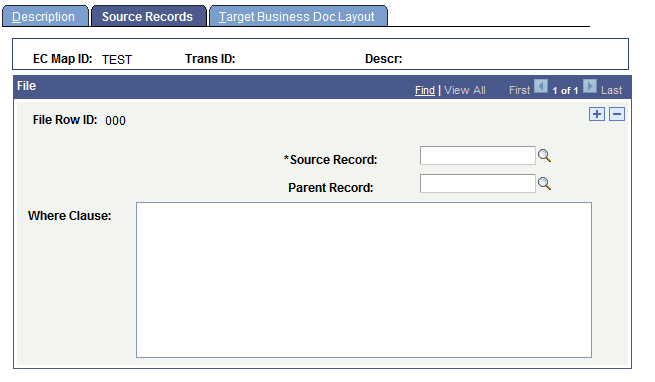Click View All in the File header
The height and width of the screenshot is (382, 655).
tap(465, 90)
